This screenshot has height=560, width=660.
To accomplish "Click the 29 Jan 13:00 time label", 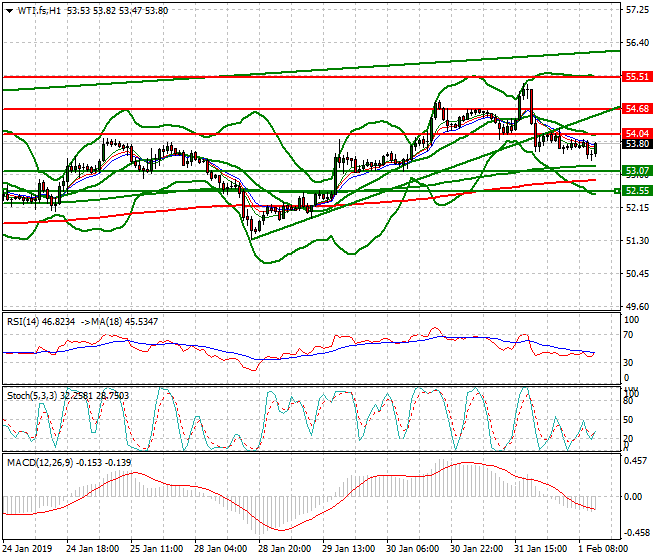I will (x=348, y=549).
